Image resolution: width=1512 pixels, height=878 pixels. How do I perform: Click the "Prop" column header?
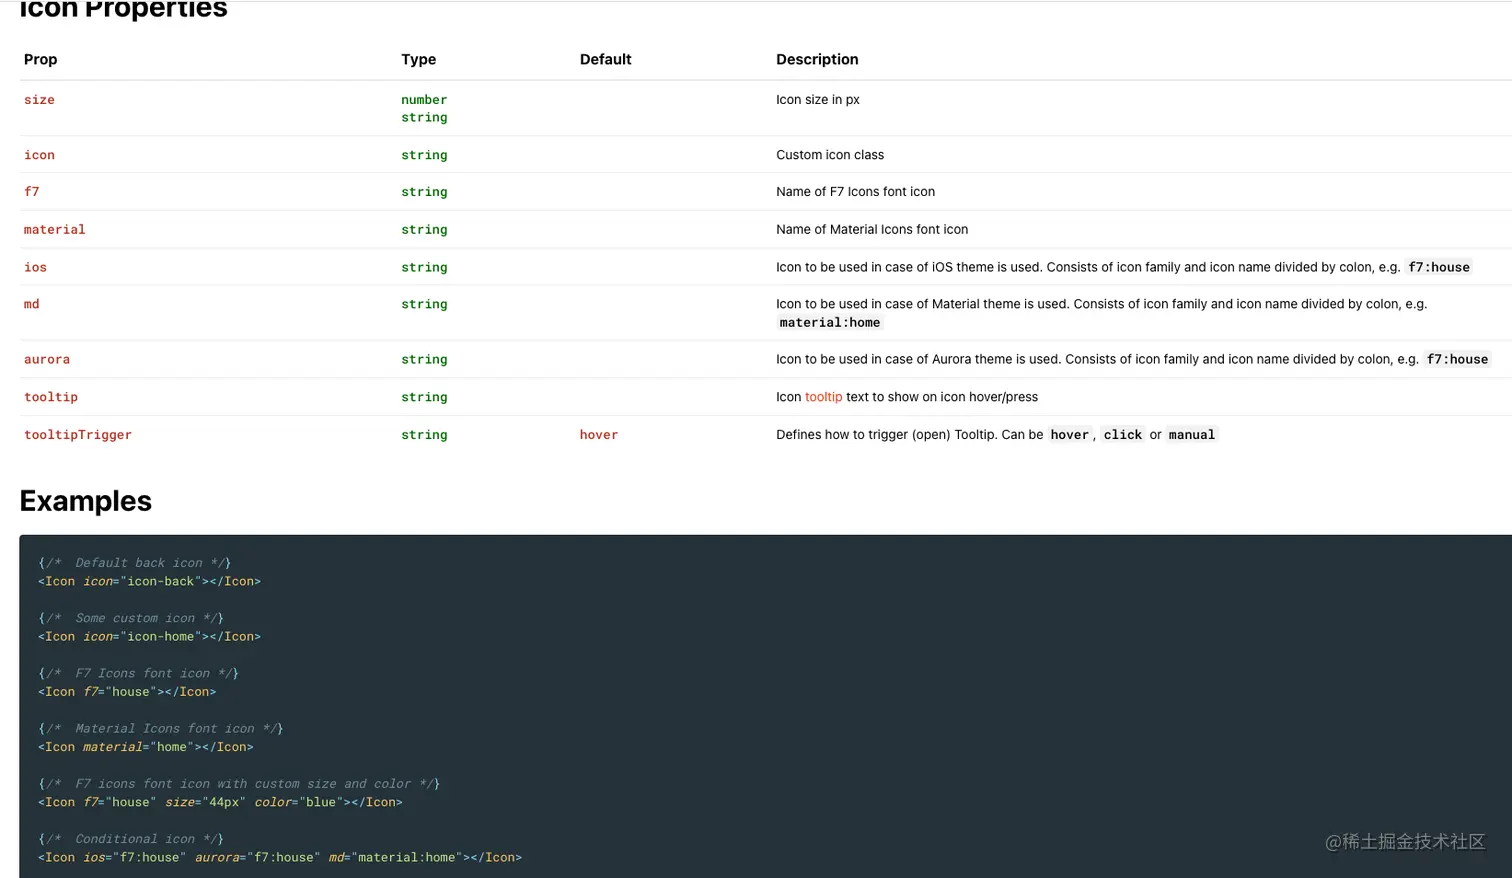40,60
